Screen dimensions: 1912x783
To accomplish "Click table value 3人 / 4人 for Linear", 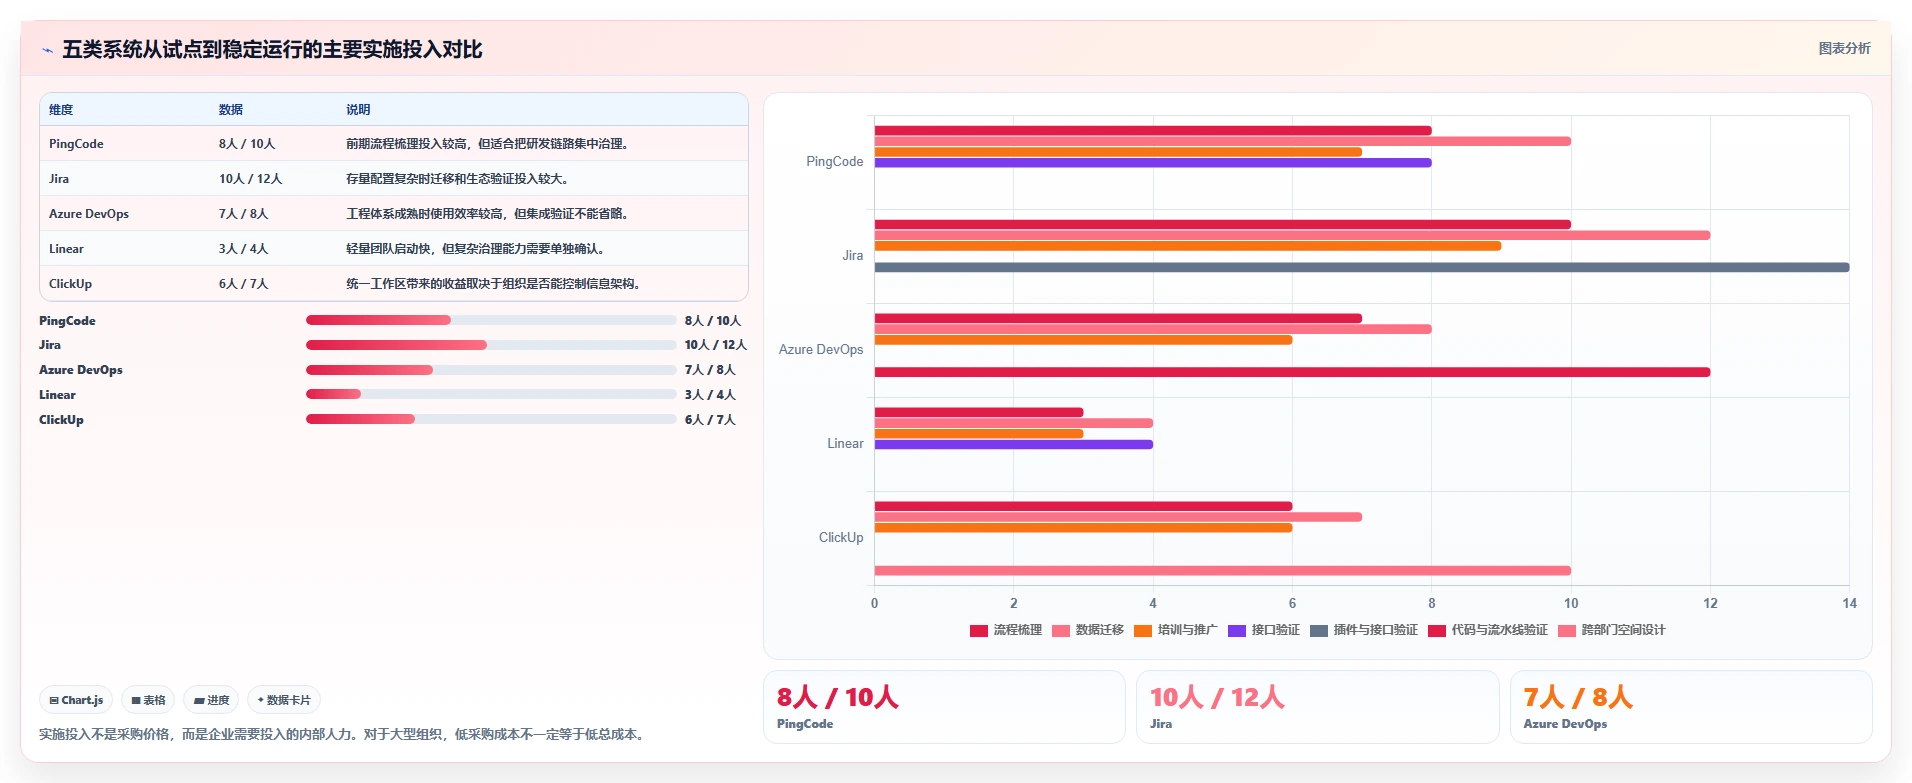I will tap(244, 249).
